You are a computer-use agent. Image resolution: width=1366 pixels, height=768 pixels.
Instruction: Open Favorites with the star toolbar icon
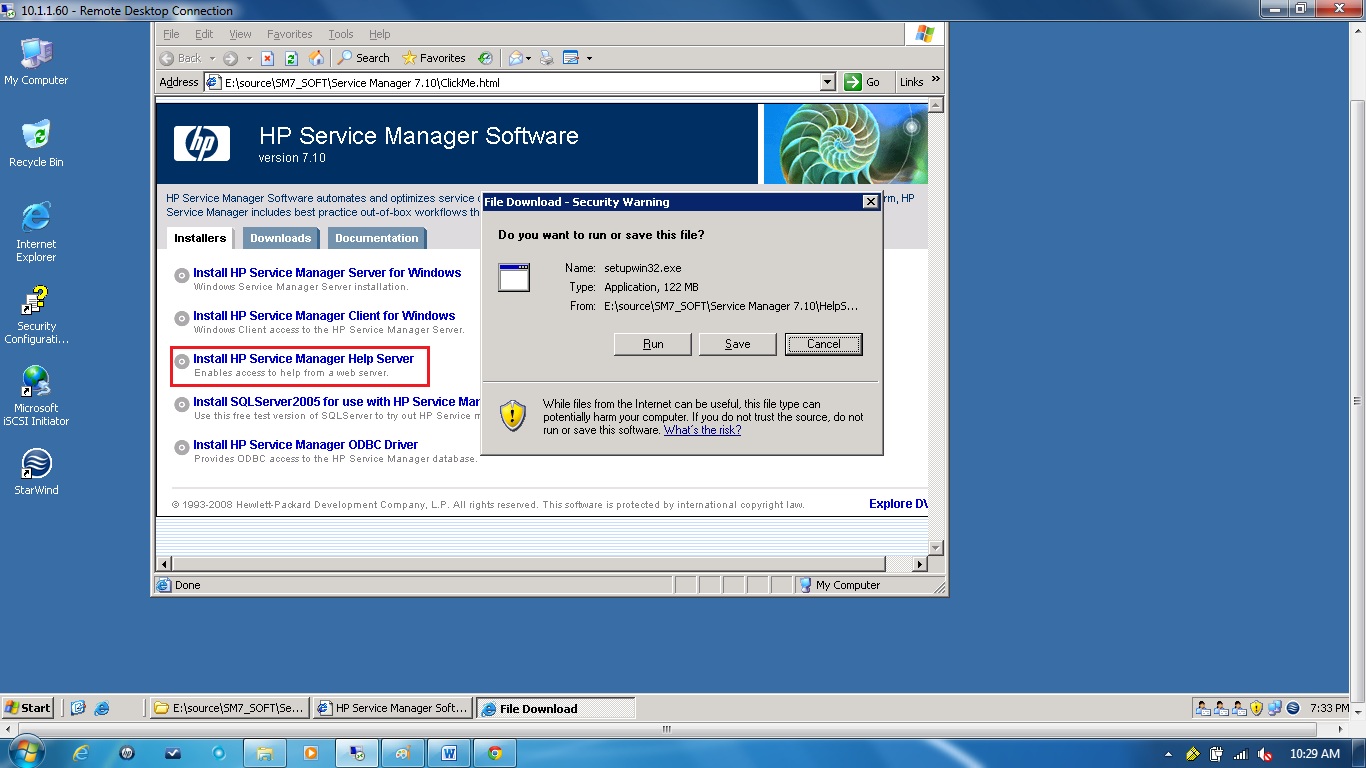[x=434, y=58]
